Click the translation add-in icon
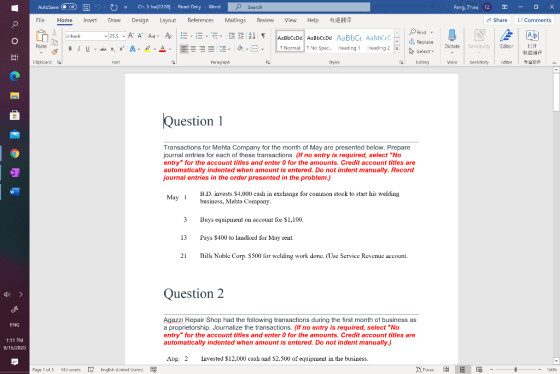Viewport: 560px width, 374px height. click(x=532, y=35)
